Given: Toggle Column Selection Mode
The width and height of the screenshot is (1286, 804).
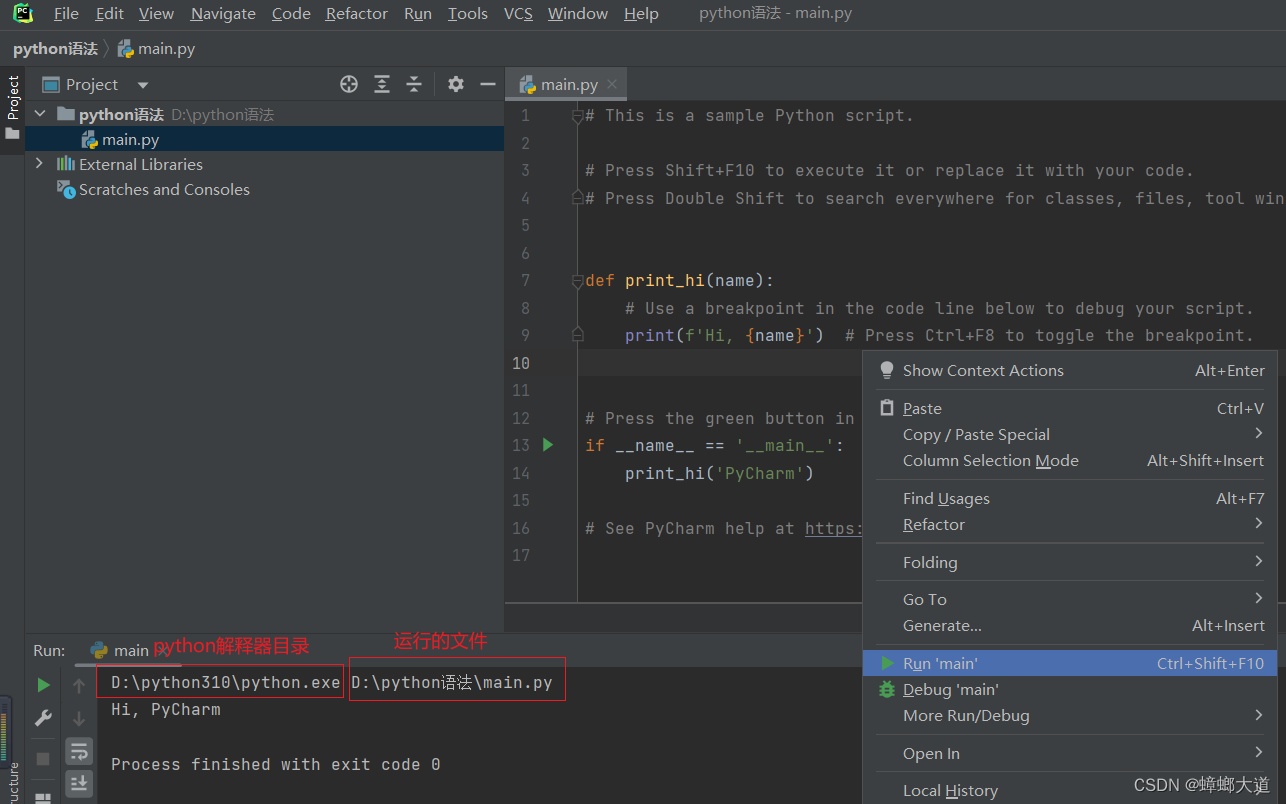Looking at the screenshot, I should pos(1070,460).
